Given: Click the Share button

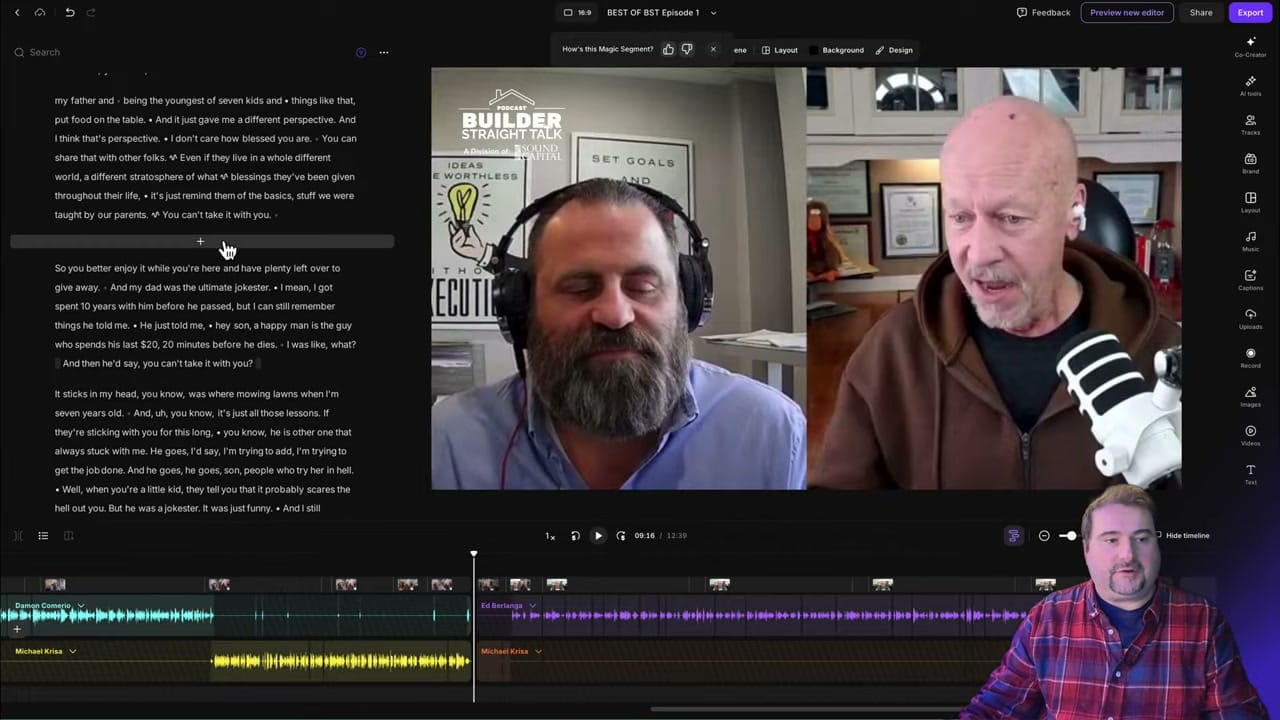Looking at the screenshot, I should point(1201,12).
